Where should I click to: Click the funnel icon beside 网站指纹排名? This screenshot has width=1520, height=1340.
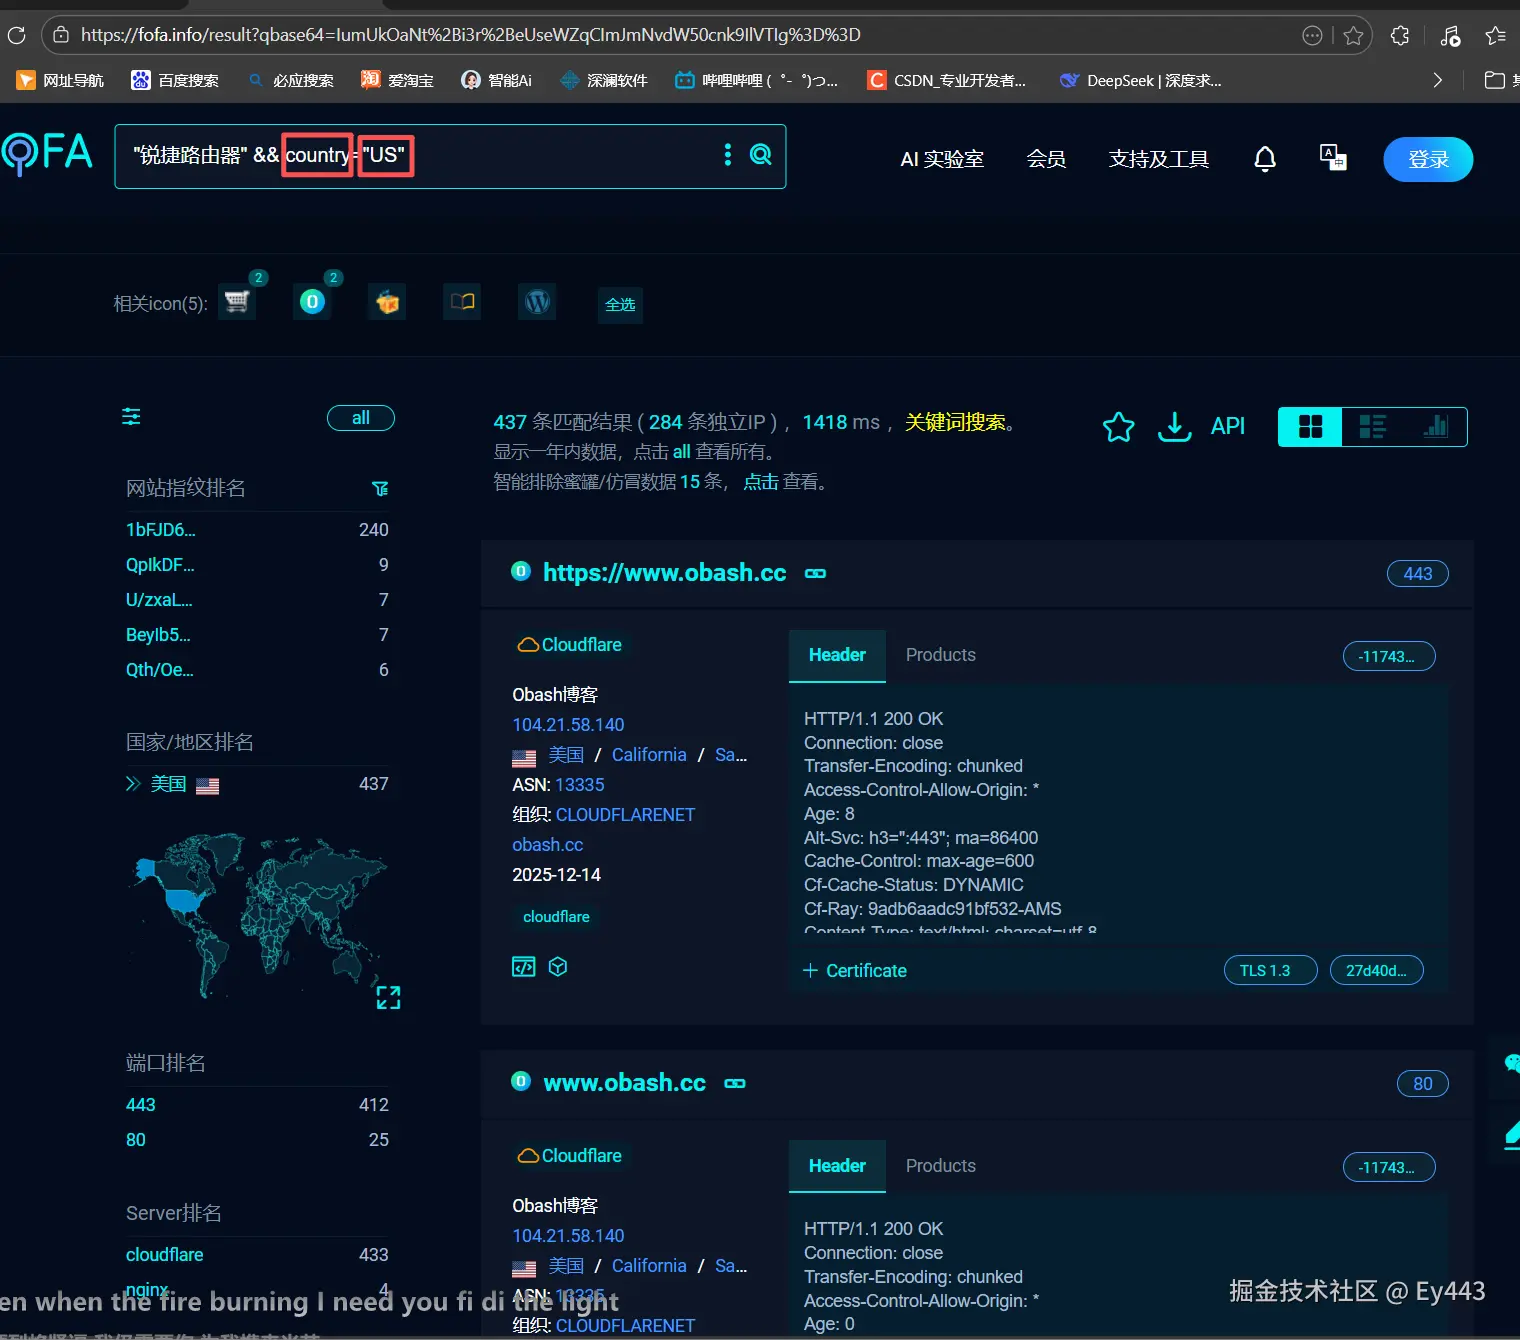(380, 488)
